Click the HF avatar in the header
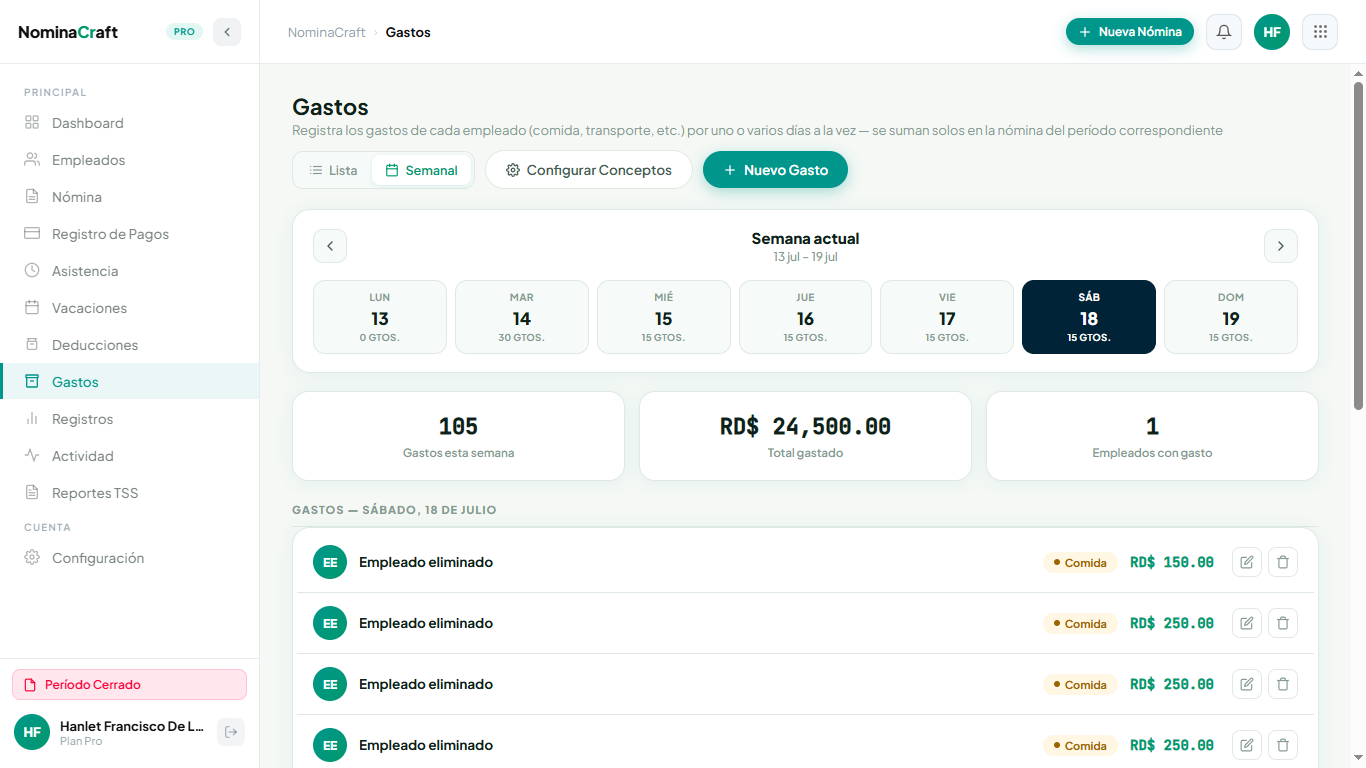Screen dimensions: 1366x768 click(1272, 32)
